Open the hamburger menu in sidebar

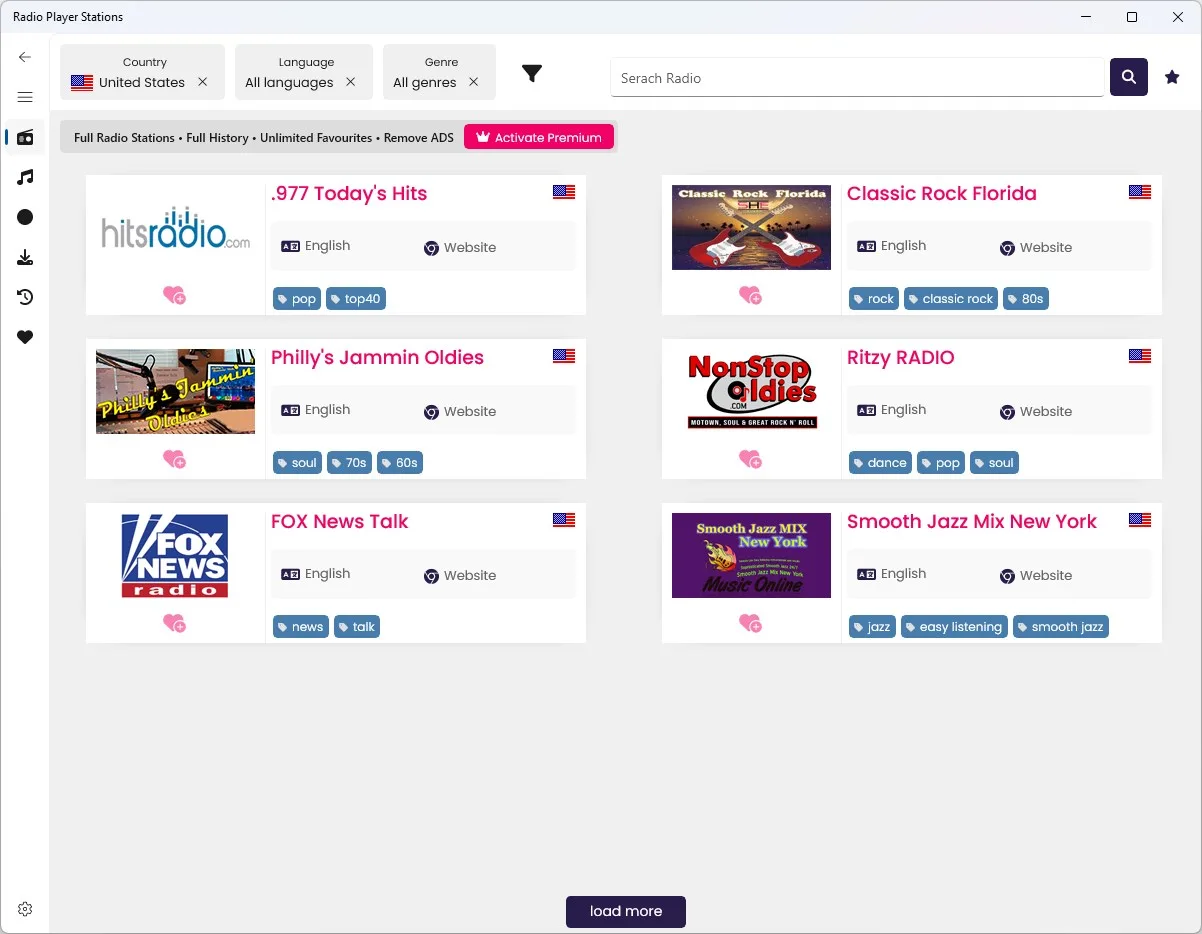[25, 97]
